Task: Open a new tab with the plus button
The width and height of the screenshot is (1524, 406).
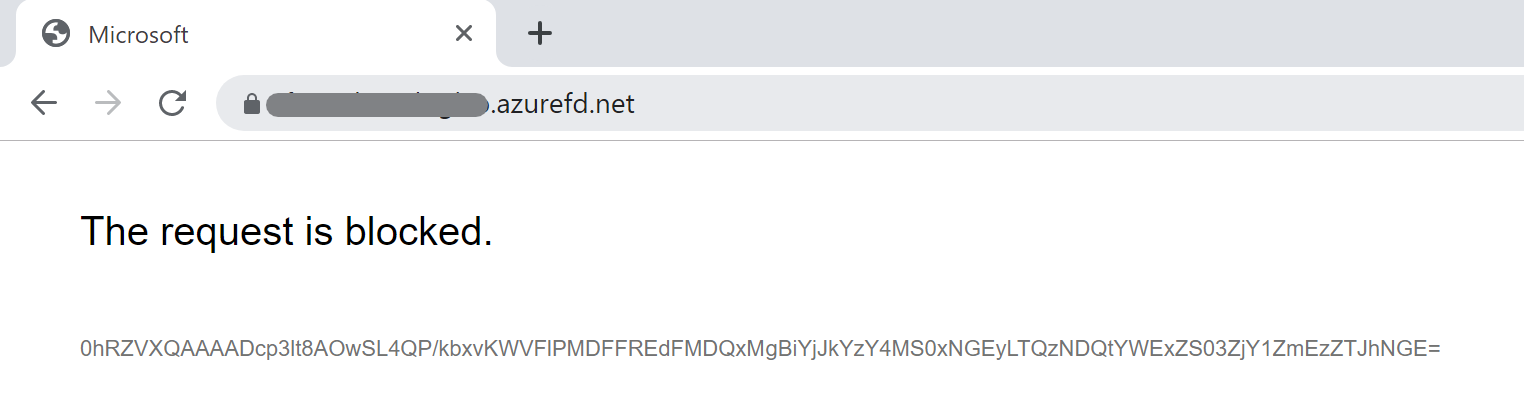Action: pyautogui.click(x=540, y=34)
